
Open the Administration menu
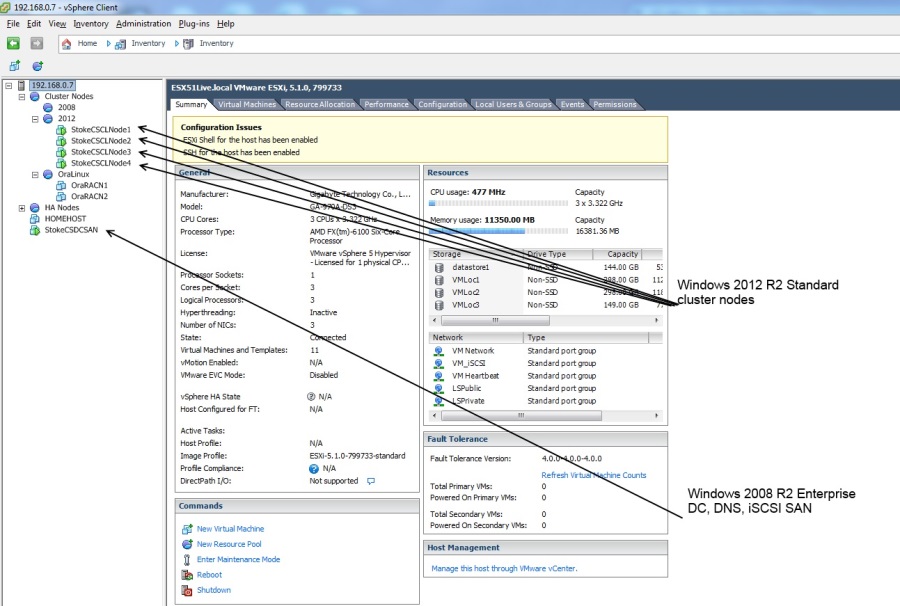[x=143, y=24]
